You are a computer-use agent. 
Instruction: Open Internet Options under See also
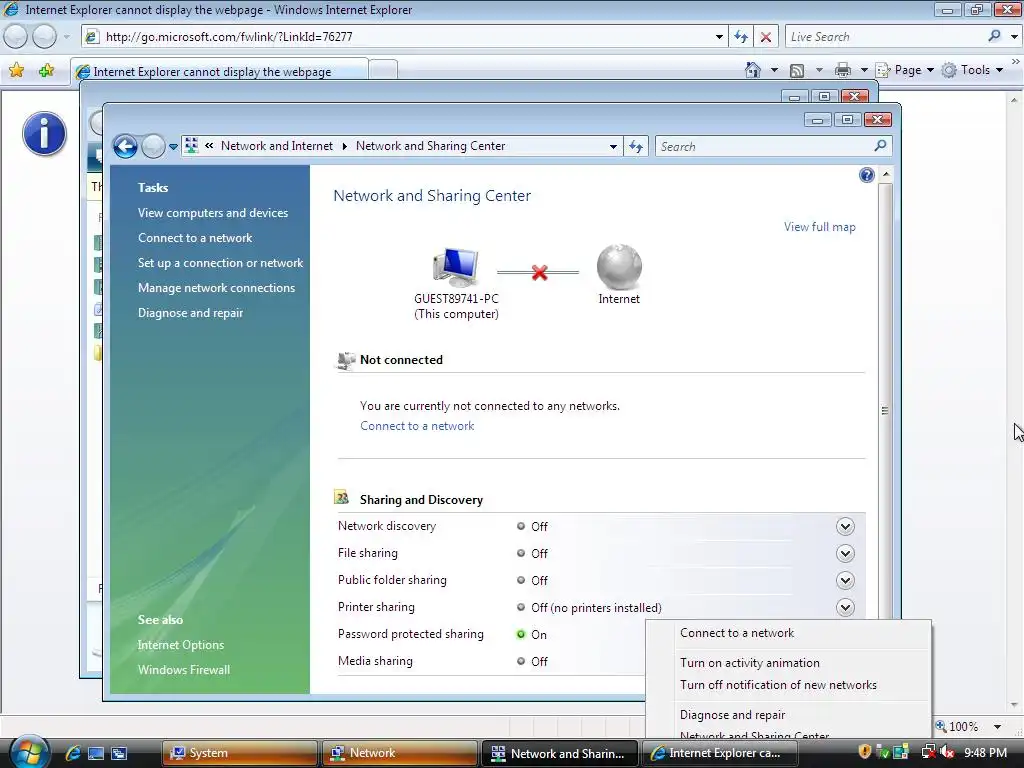tap(181, 645)
